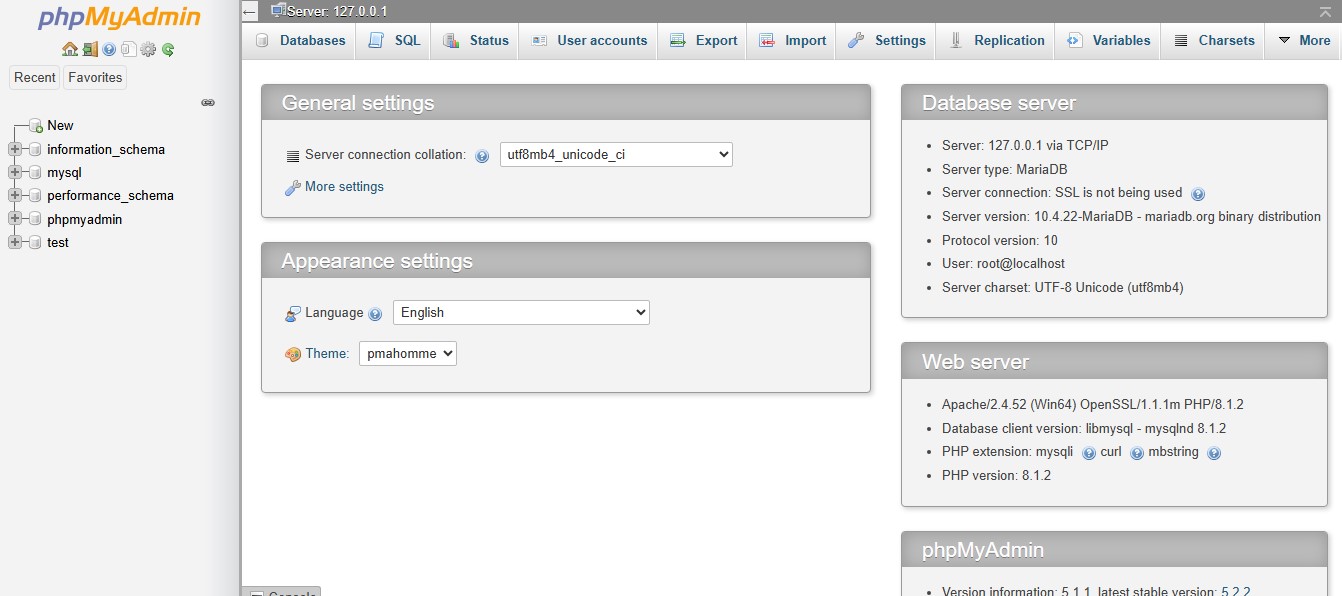
Task: Expand the mysql database tree node
Action: click(15, 172)
